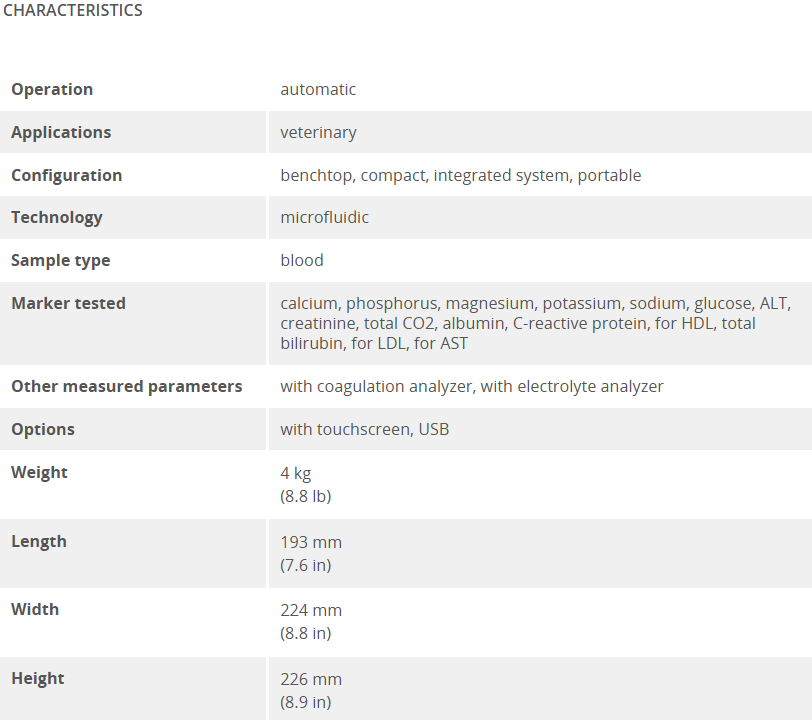
Task: Select the benchtop, compact configuration text
Action: click(x=460, y=175)
